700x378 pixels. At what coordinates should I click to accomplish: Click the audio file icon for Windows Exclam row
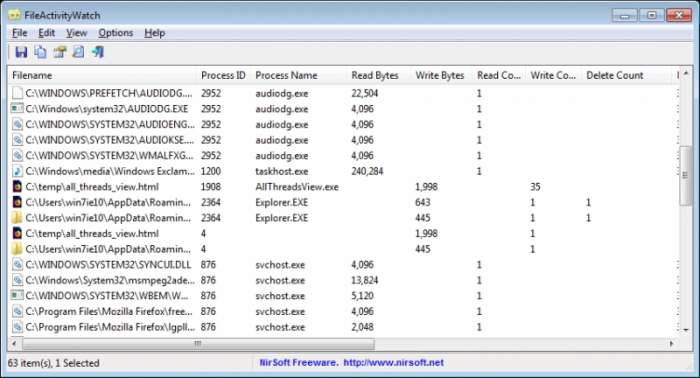tap(17, 171)
